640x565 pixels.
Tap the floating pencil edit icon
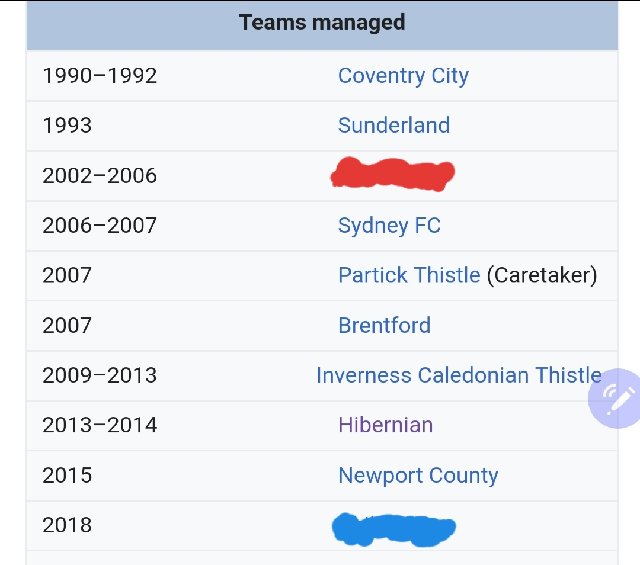[x=615, y=398]
